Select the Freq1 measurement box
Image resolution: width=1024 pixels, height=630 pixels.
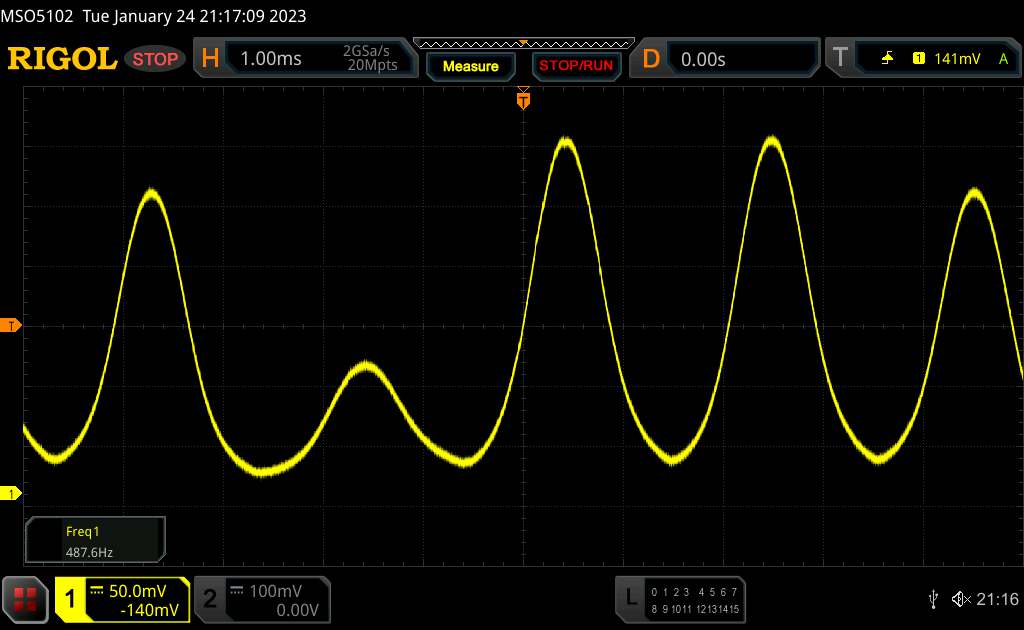pos(95,540)
